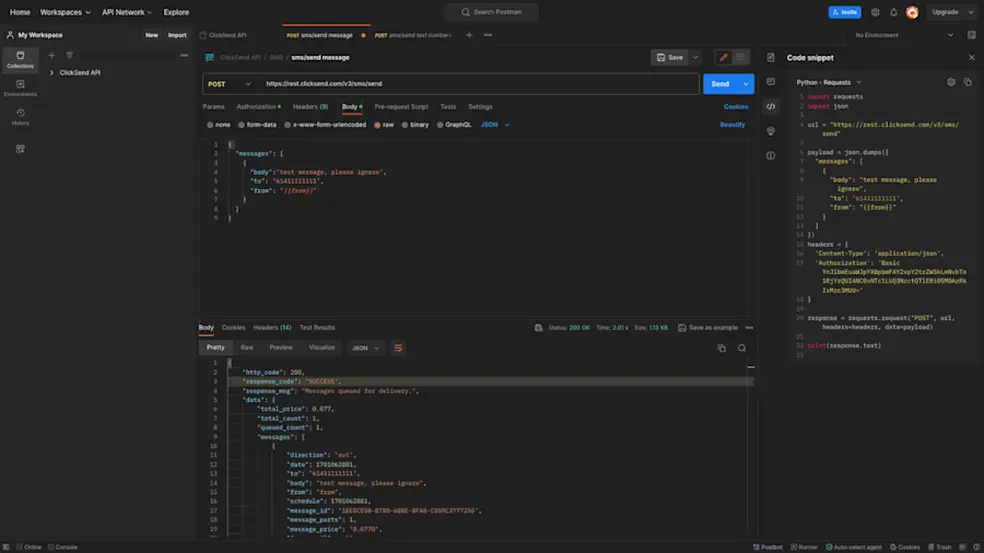Copy the code snippet to clipboard
Viewport: 984px width, 553px height.
coord(968,82)
